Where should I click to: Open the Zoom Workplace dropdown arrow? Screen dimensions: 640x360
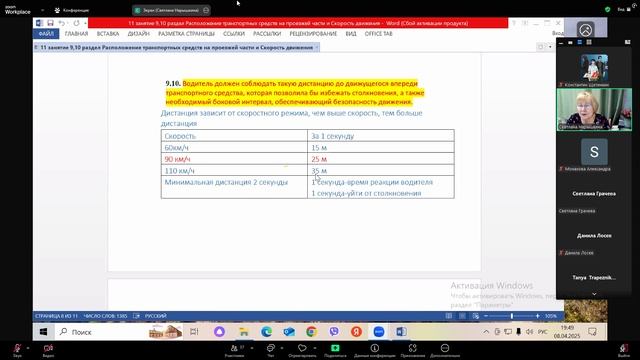click(42, 10)
